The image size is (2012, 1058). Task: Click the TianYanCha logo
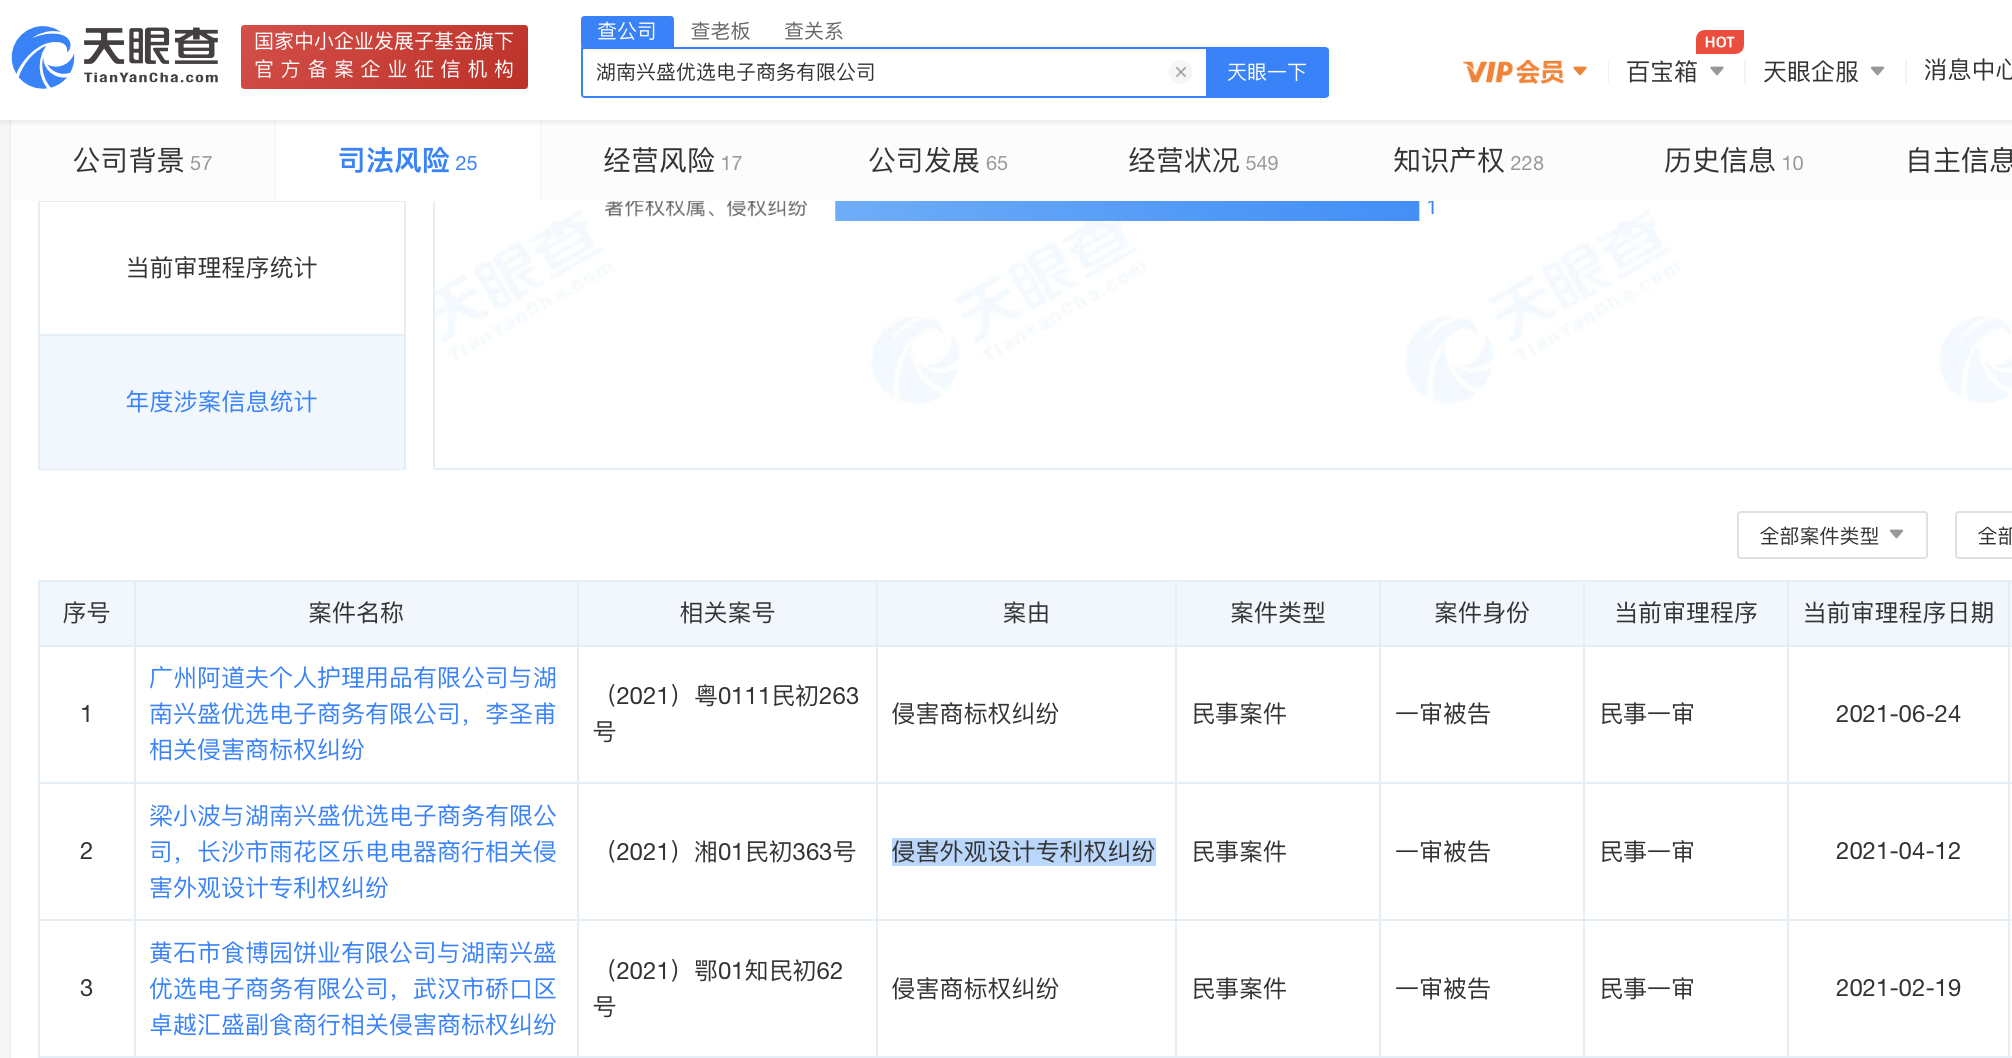click(115, 56)
